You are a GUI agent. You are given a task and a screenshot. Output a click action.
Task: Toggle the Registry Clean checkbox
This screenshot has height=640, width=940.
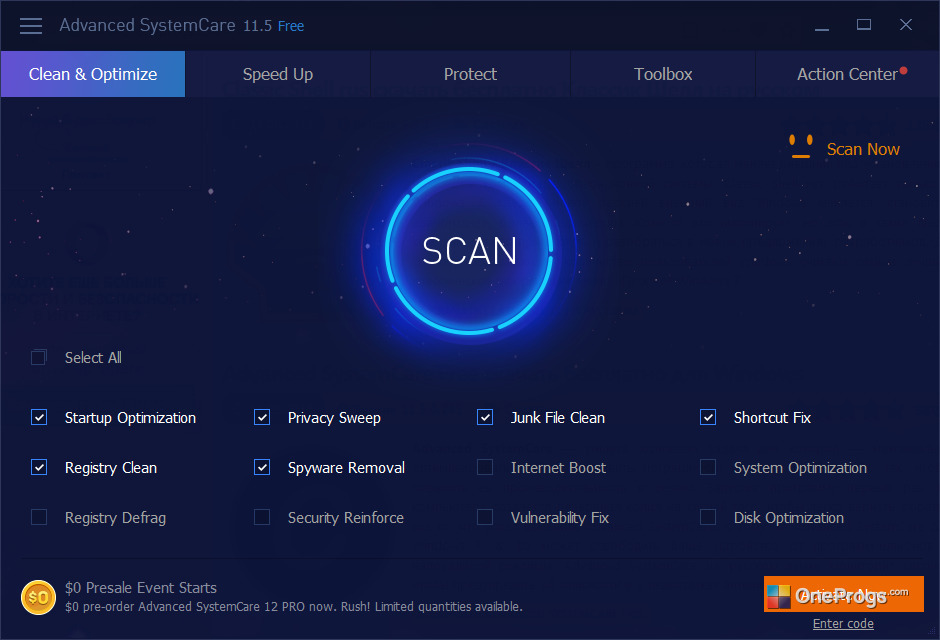click(39, 467)
